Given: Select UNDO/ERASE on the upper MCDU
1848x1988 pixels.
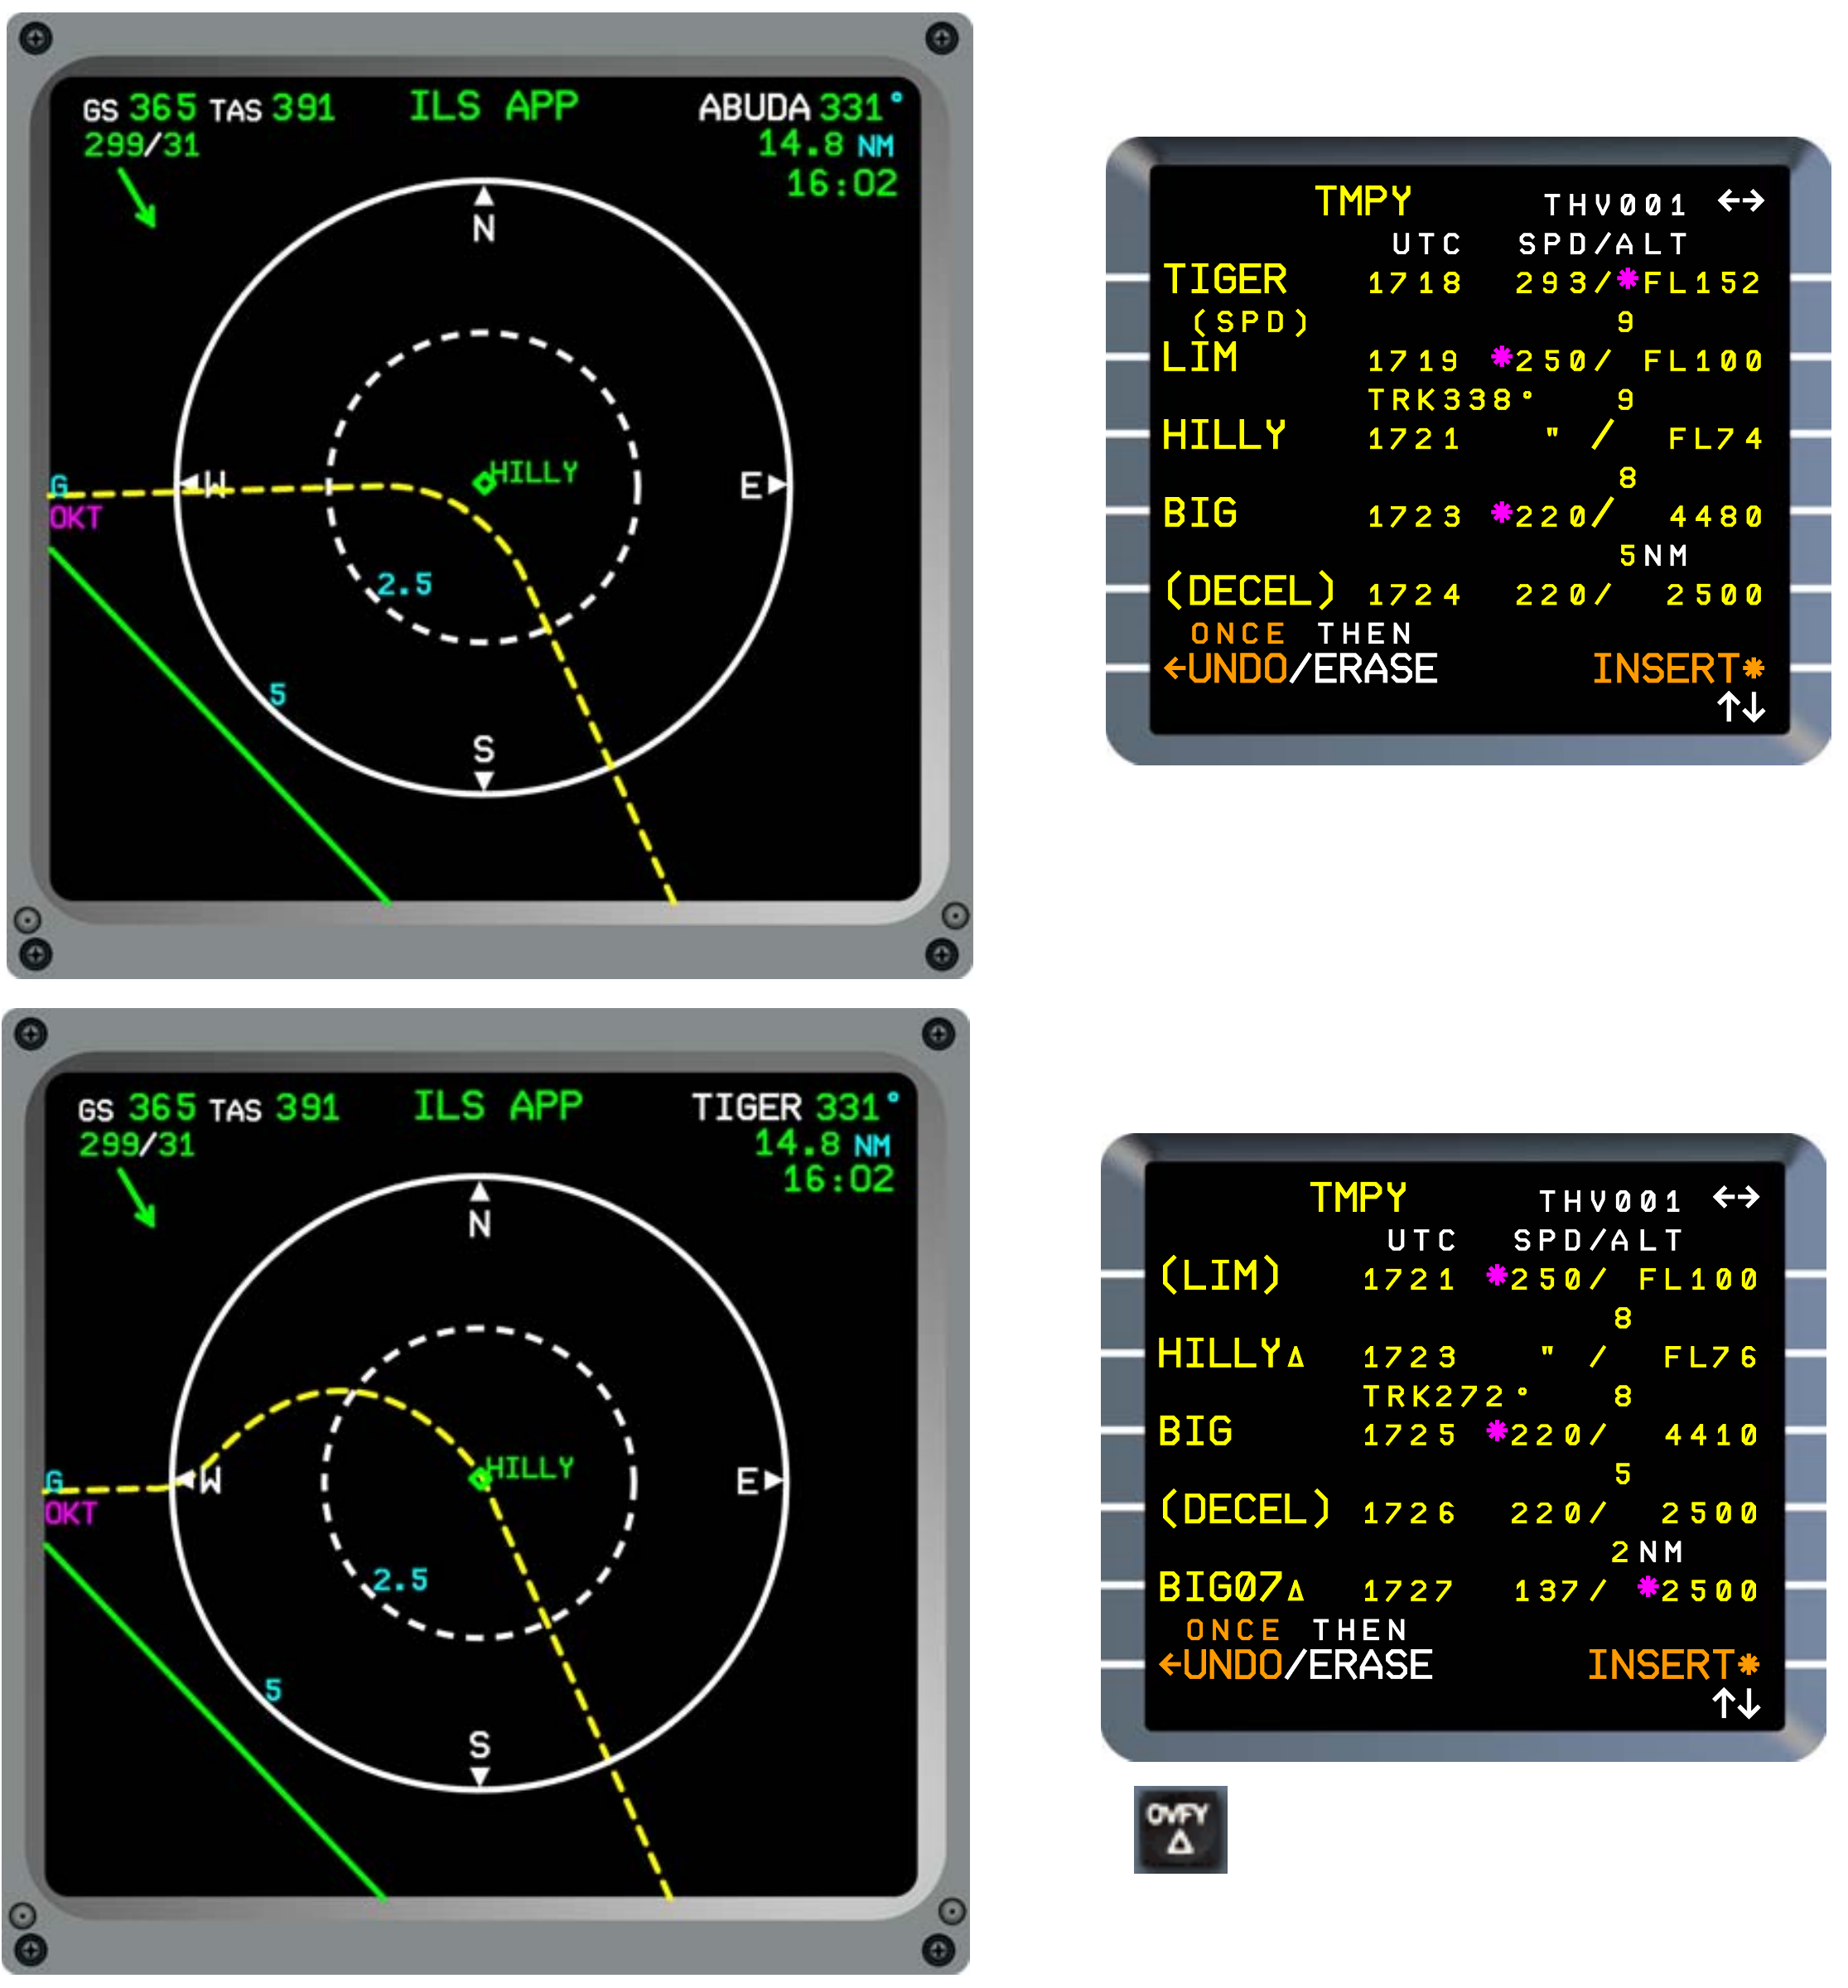Looking at the screenshot, I should (x=1300, y=669).
